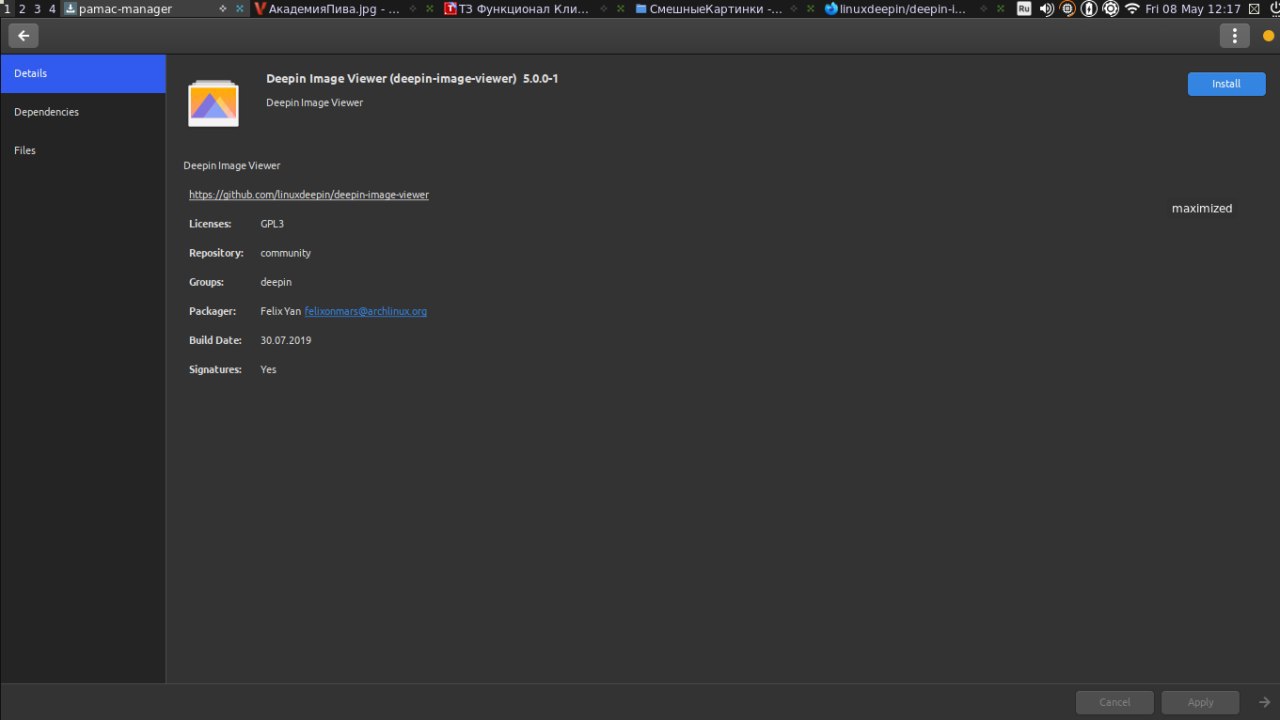This screenshot has width=1280, height=720.
Task: Click the diamond icon on СмешныеКартинки entry
Action: pos(795,9)
